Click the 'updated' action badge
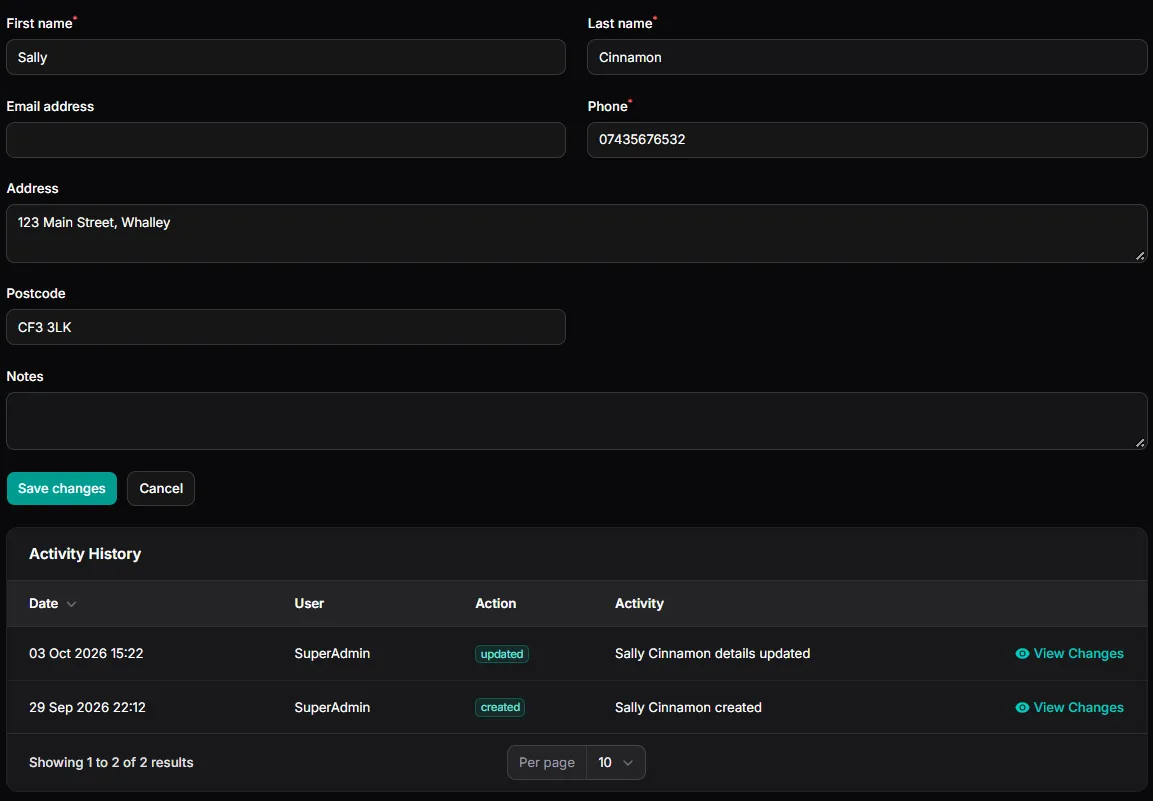This screenshot has width=1153, height=801. pyautogui.click(x=501, y=654)
